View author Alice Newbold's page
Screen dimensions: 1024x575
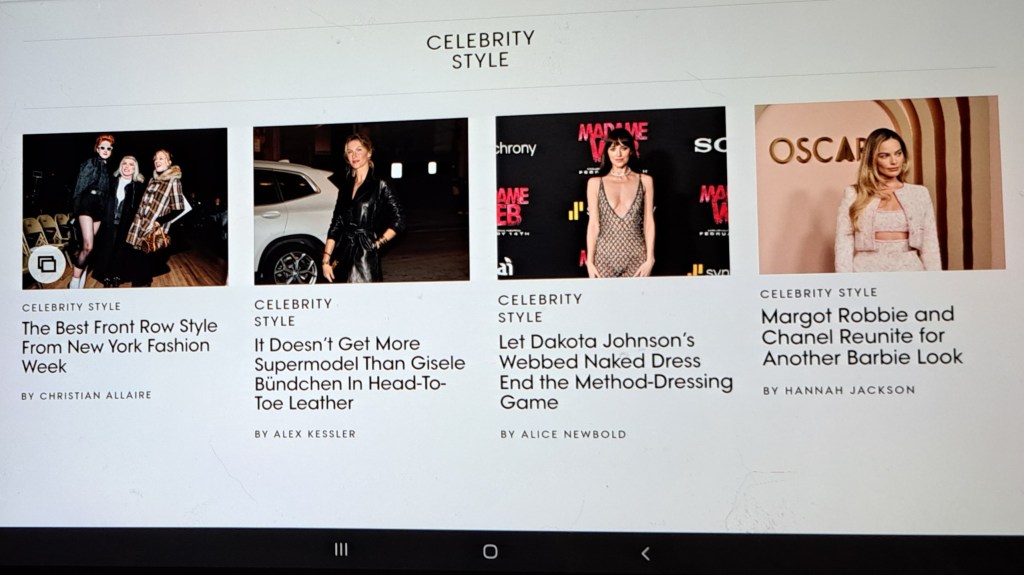tap(563, 434)
